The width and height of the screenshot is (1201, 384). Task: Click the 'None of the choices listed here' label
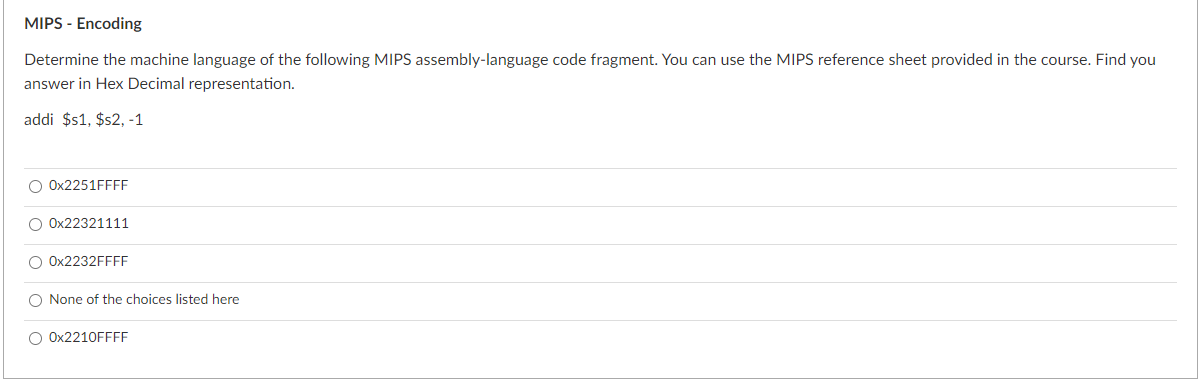[x=144, y=300]
